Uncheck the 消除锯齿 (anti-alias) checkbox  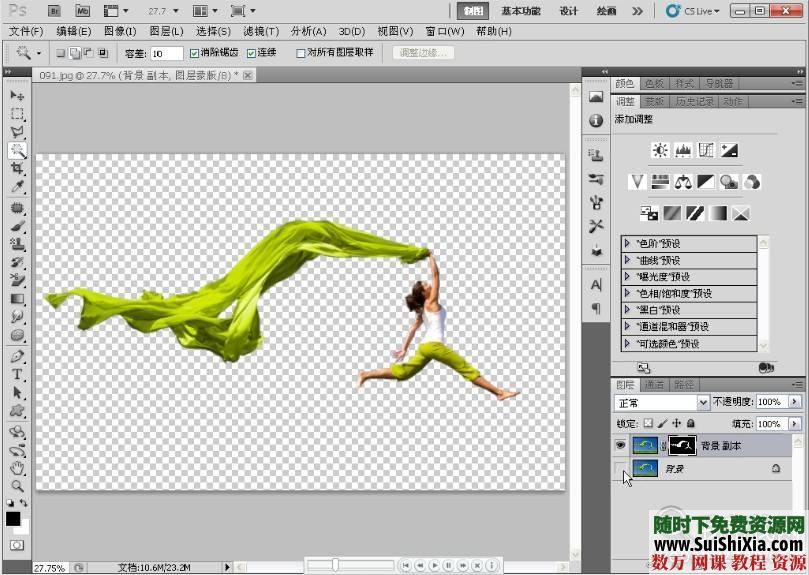(x=195, y=53)
